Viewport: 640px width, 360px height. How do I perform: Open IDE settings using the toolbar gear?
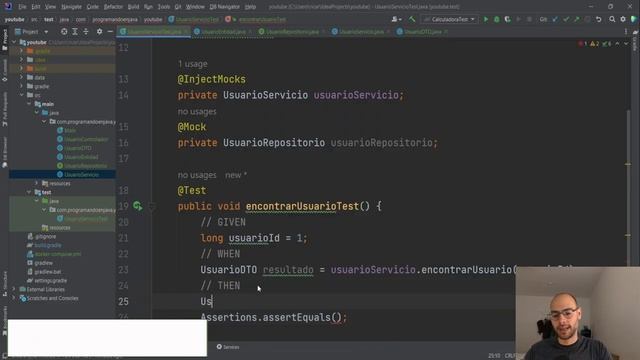click(x=623, y=19)
